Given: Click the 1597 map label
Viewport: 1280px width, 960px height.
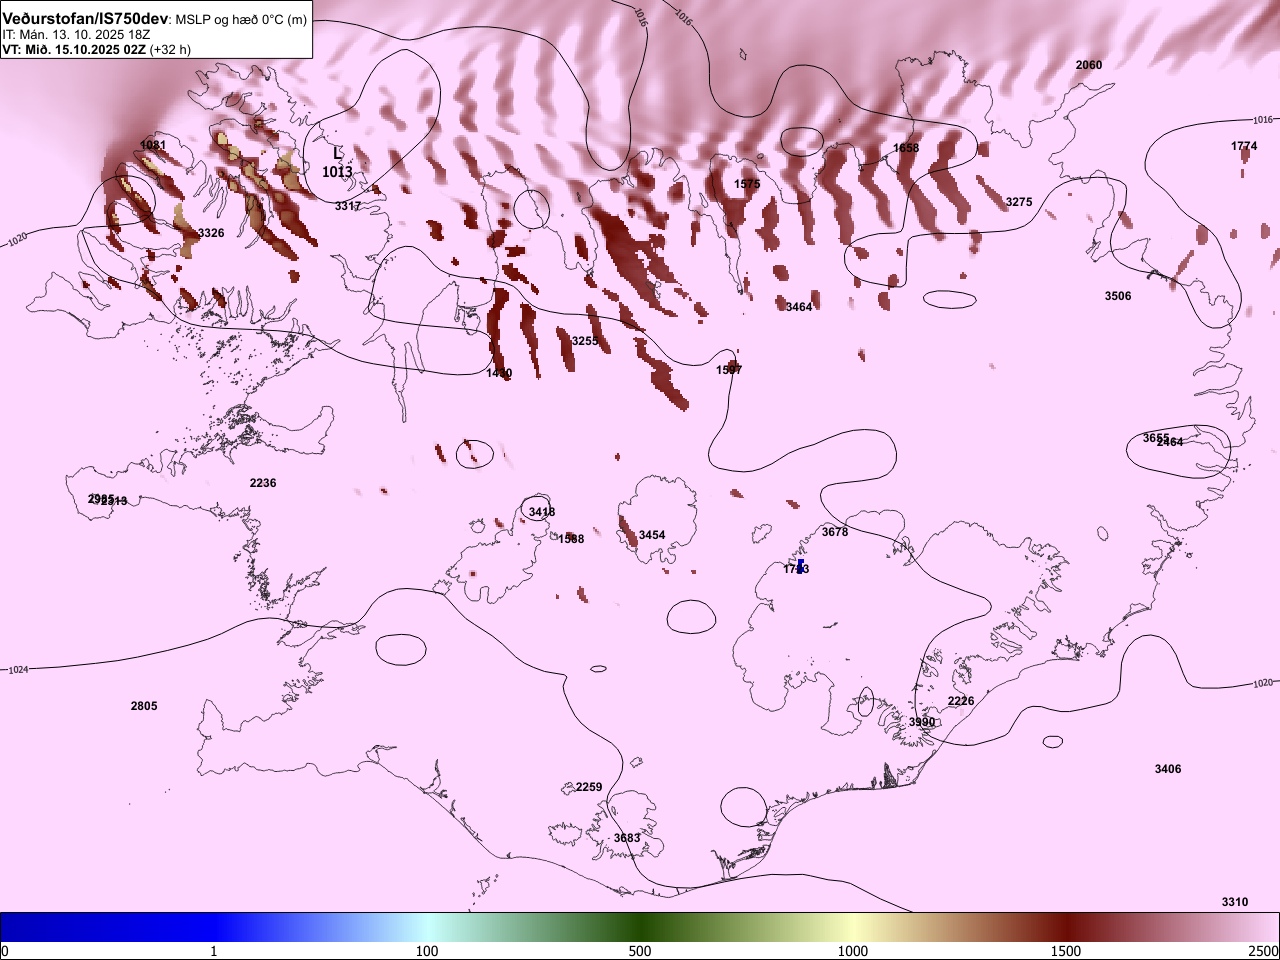Looking at the screenshot, I should pos(729,370).
